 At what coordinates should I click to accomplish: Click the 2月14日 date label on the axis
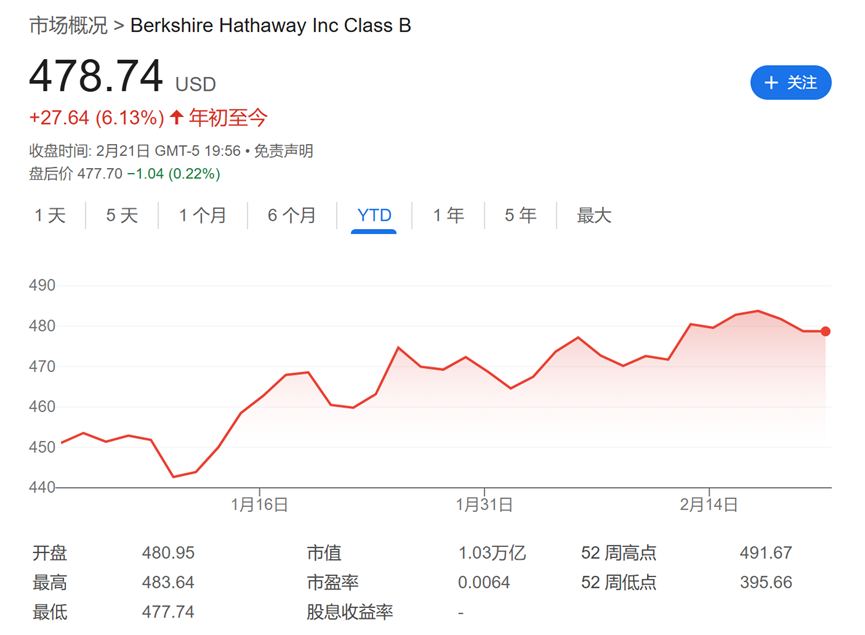pyautogui.click(x=708, y=505)
